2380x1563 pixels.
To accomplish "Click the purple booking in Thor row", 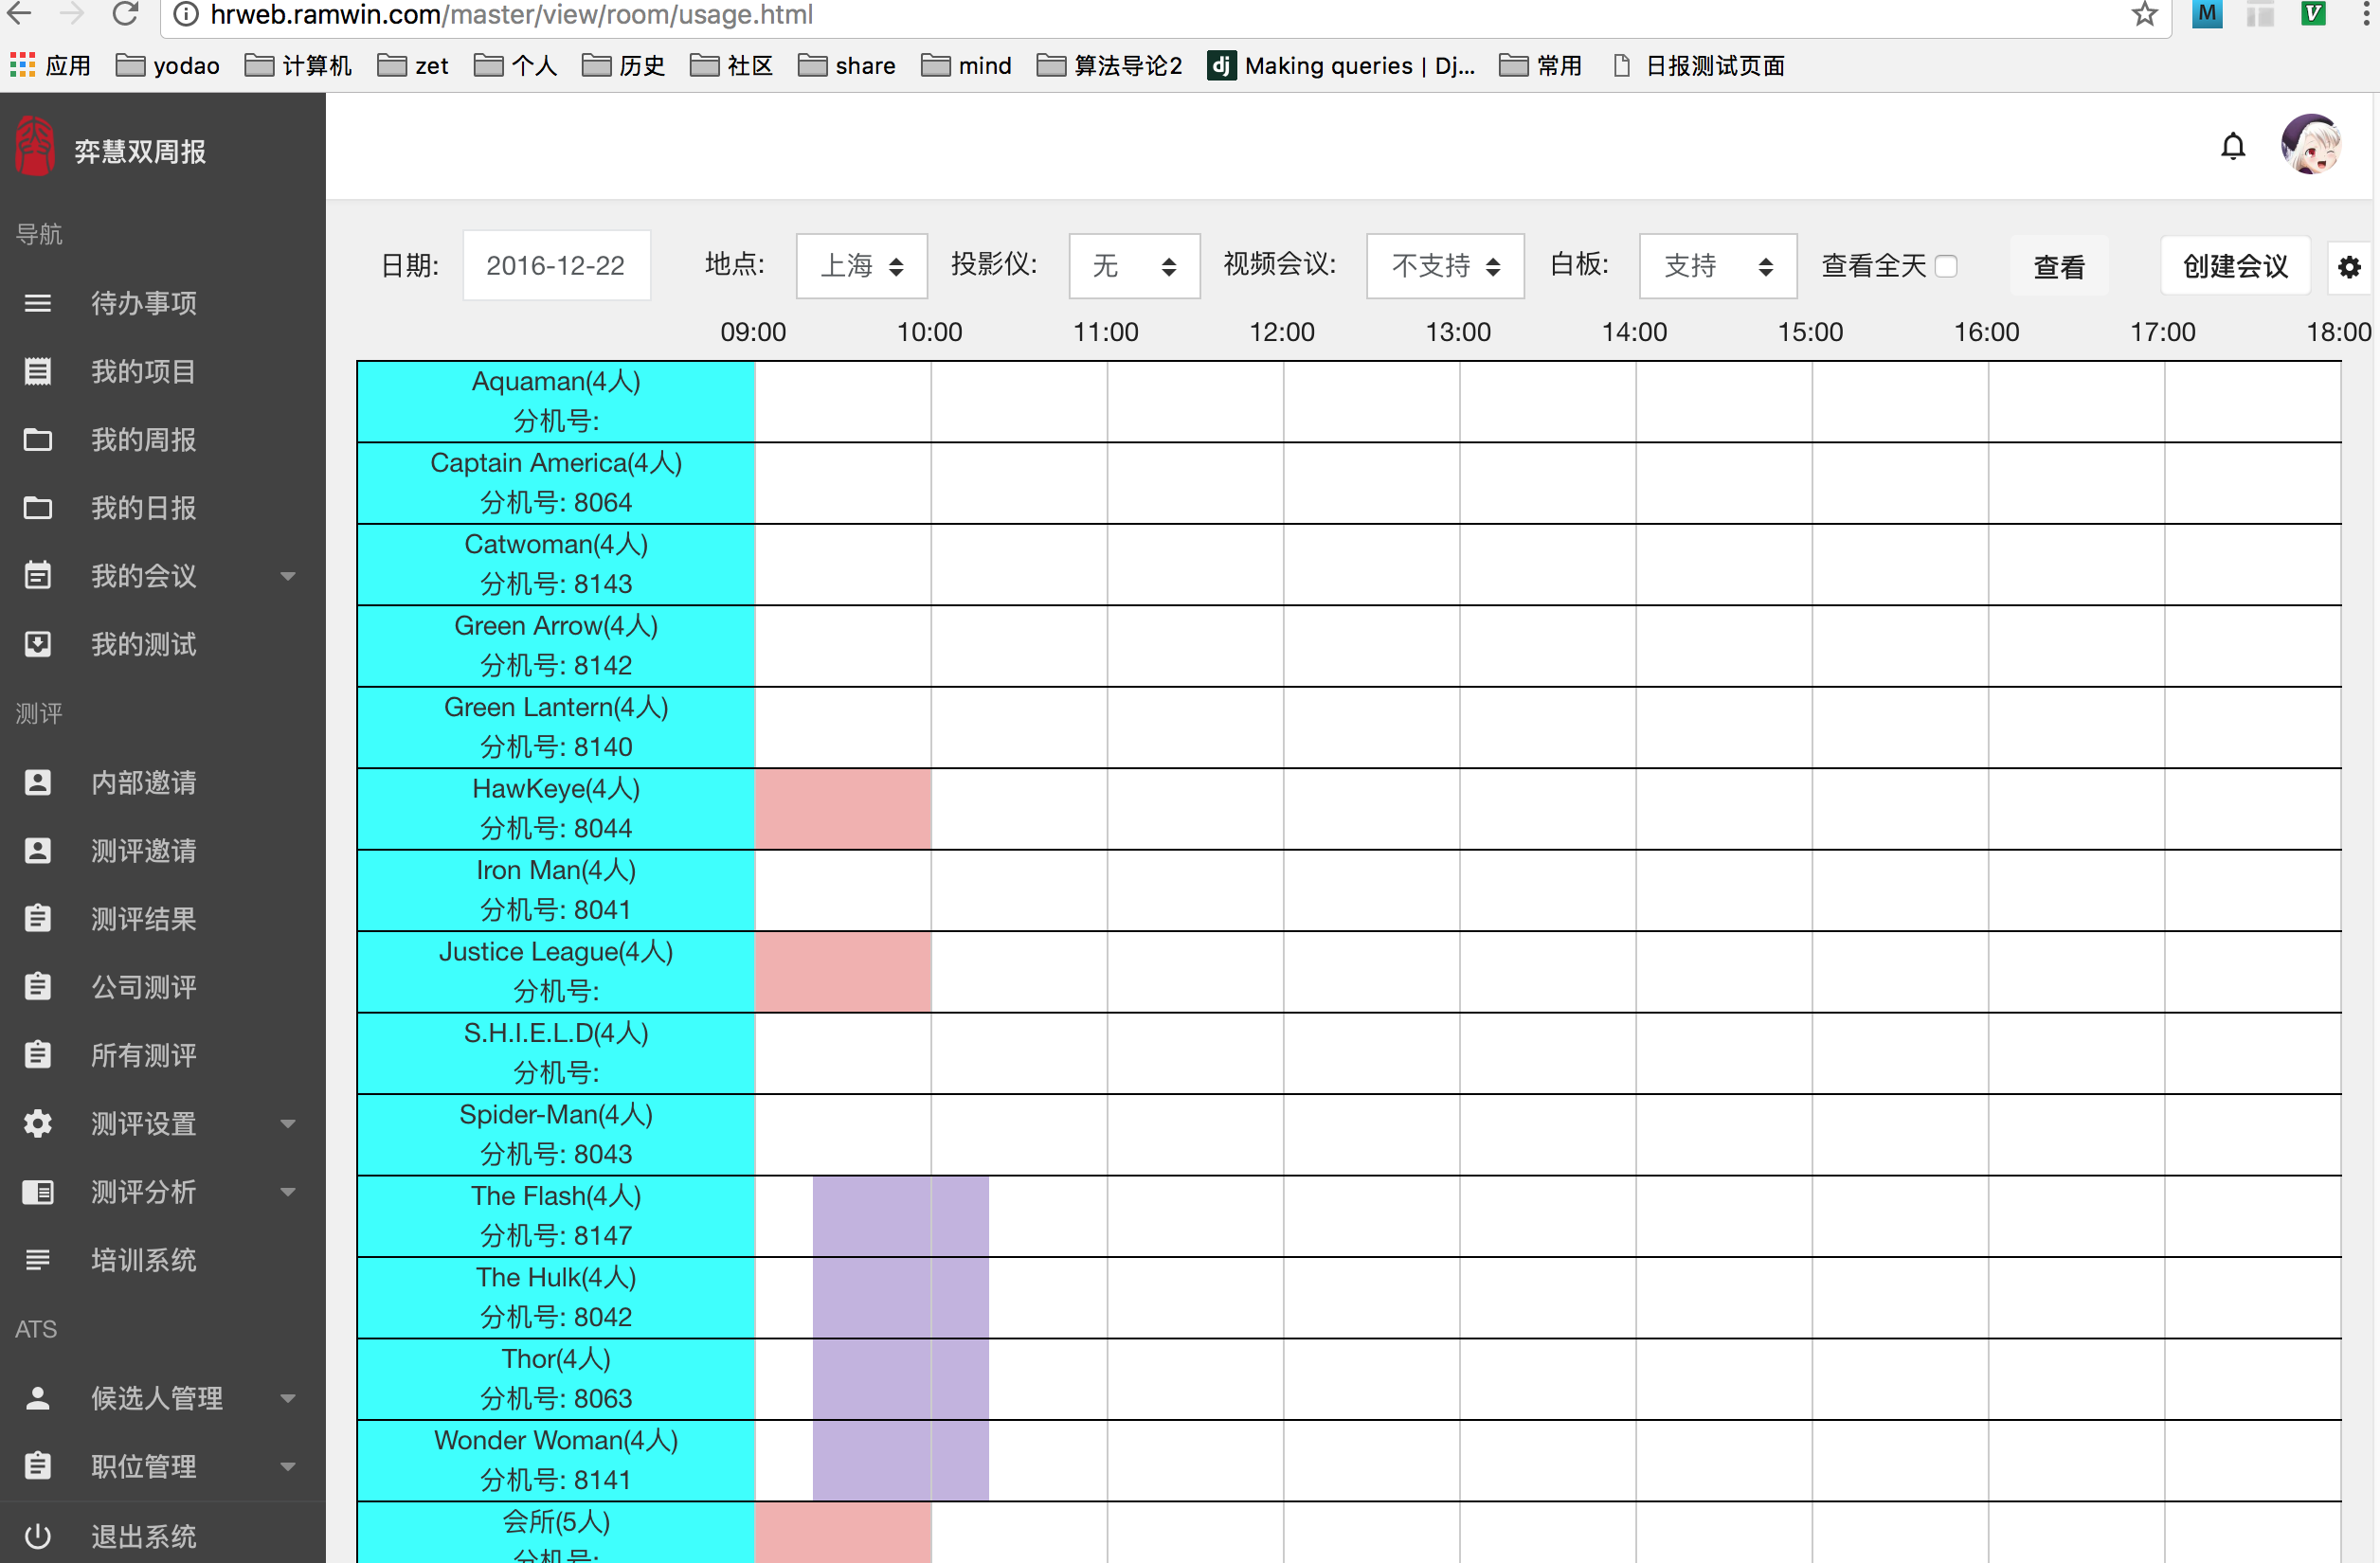I will (900, 1380).
